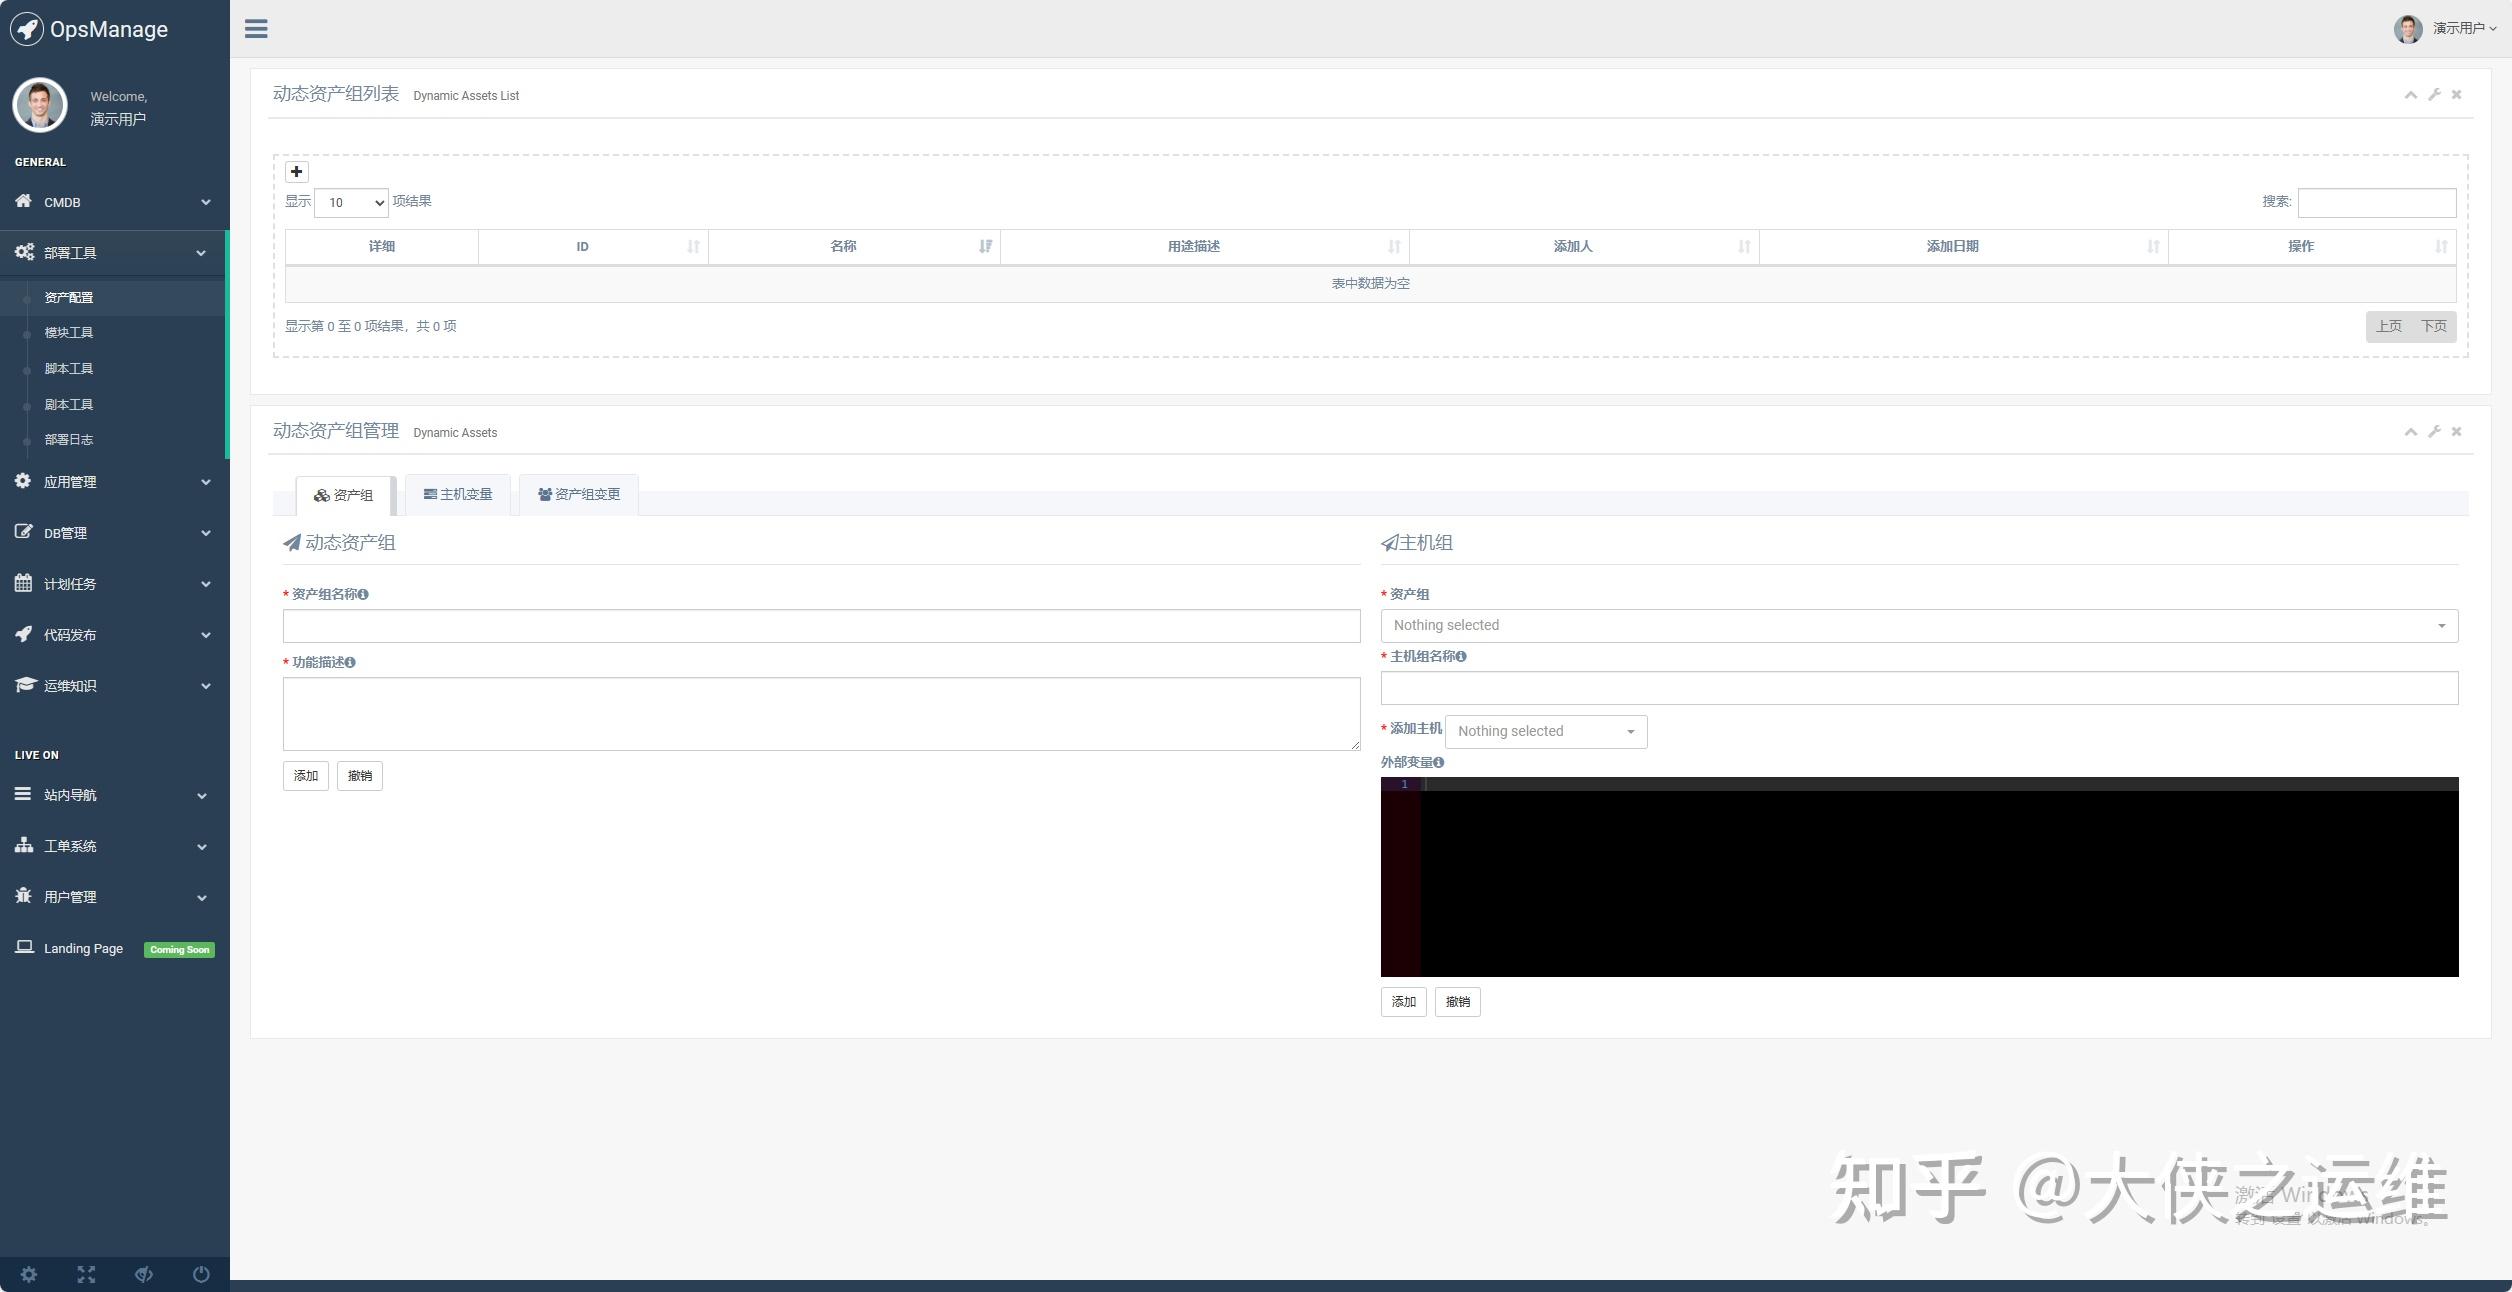The image size is (2512, 1292).
Task: Click 撤销 button below 外部变量 editor
Action: tap(1457, 1002)
